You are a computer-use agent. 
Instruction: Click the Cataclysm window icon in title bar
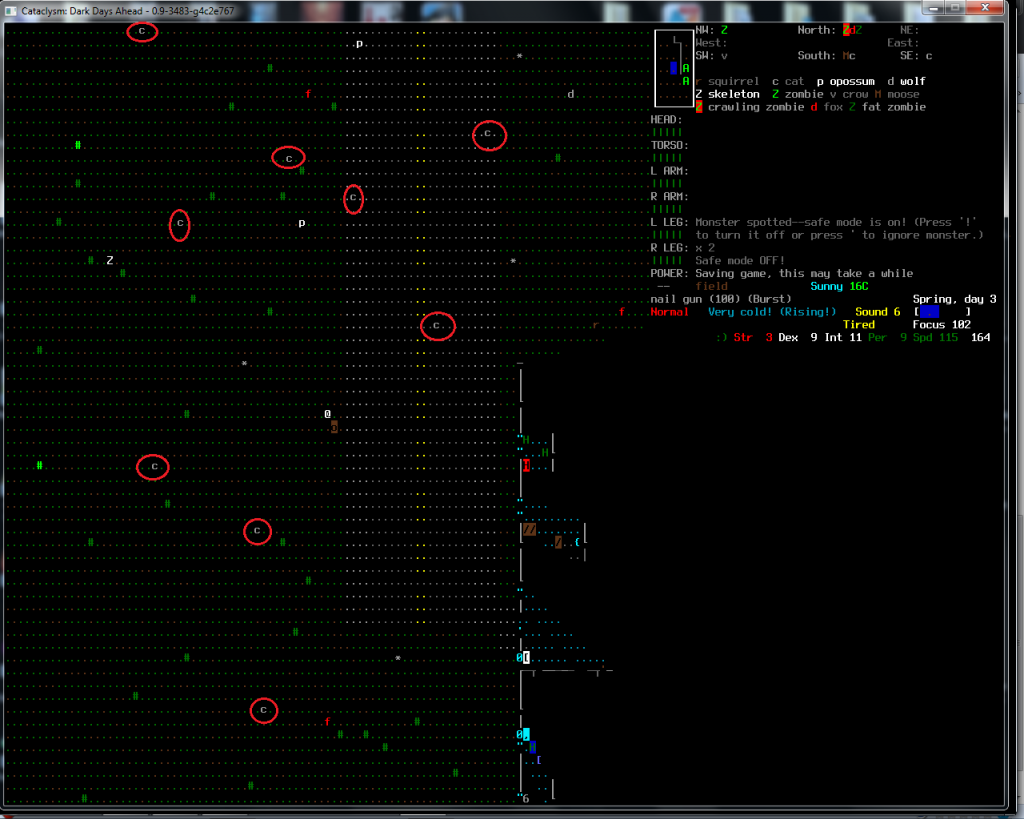(11, 10)
